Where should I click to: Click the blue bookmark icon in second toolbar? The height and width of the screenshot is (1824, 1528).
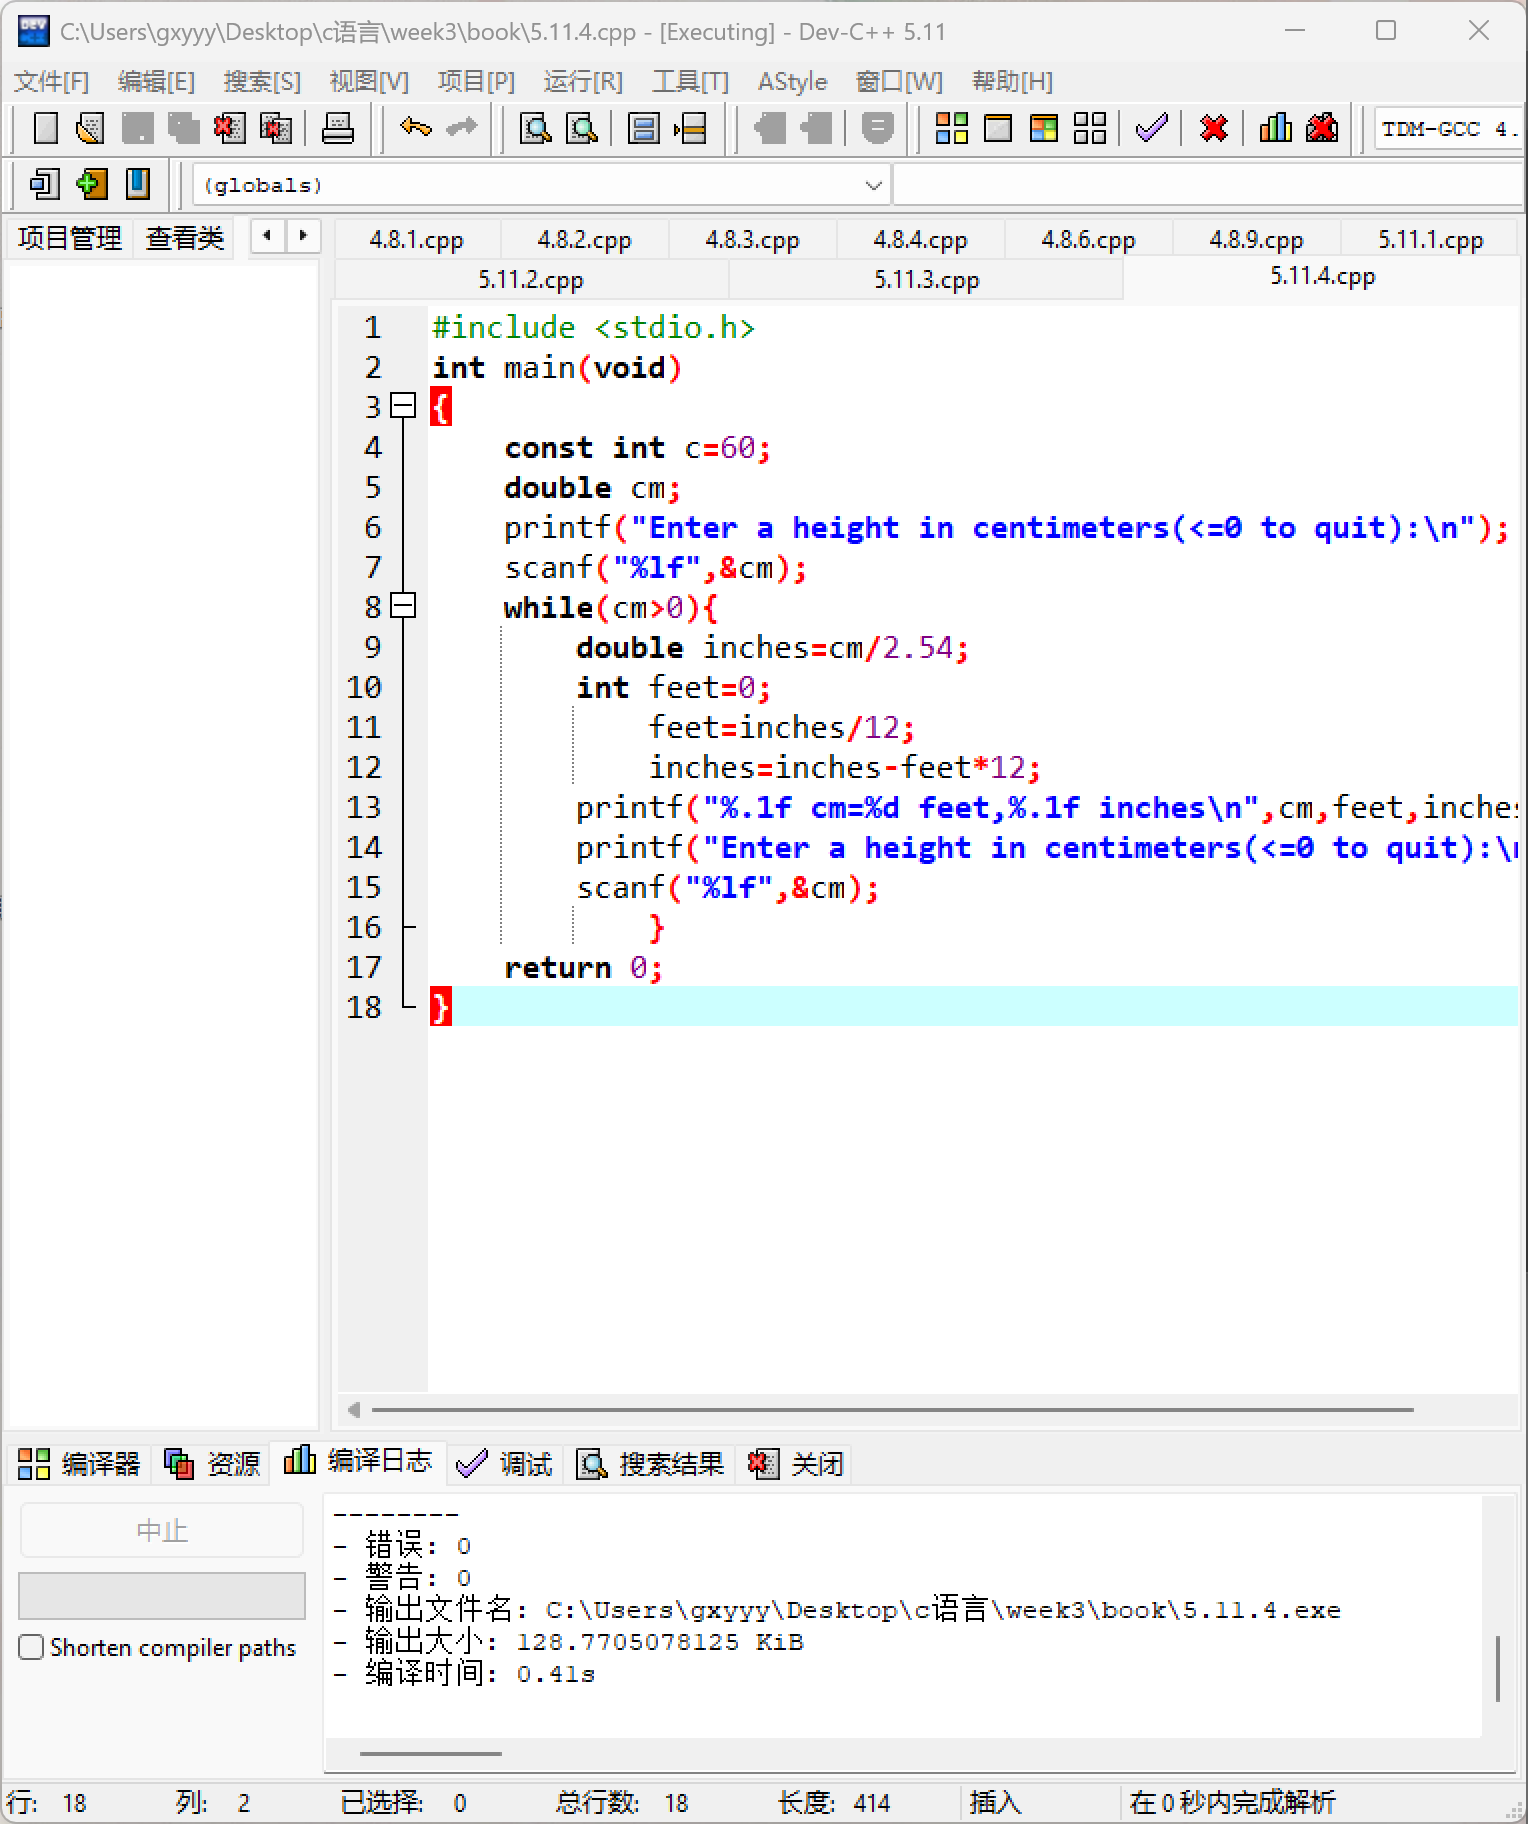[x=138, y=184]
